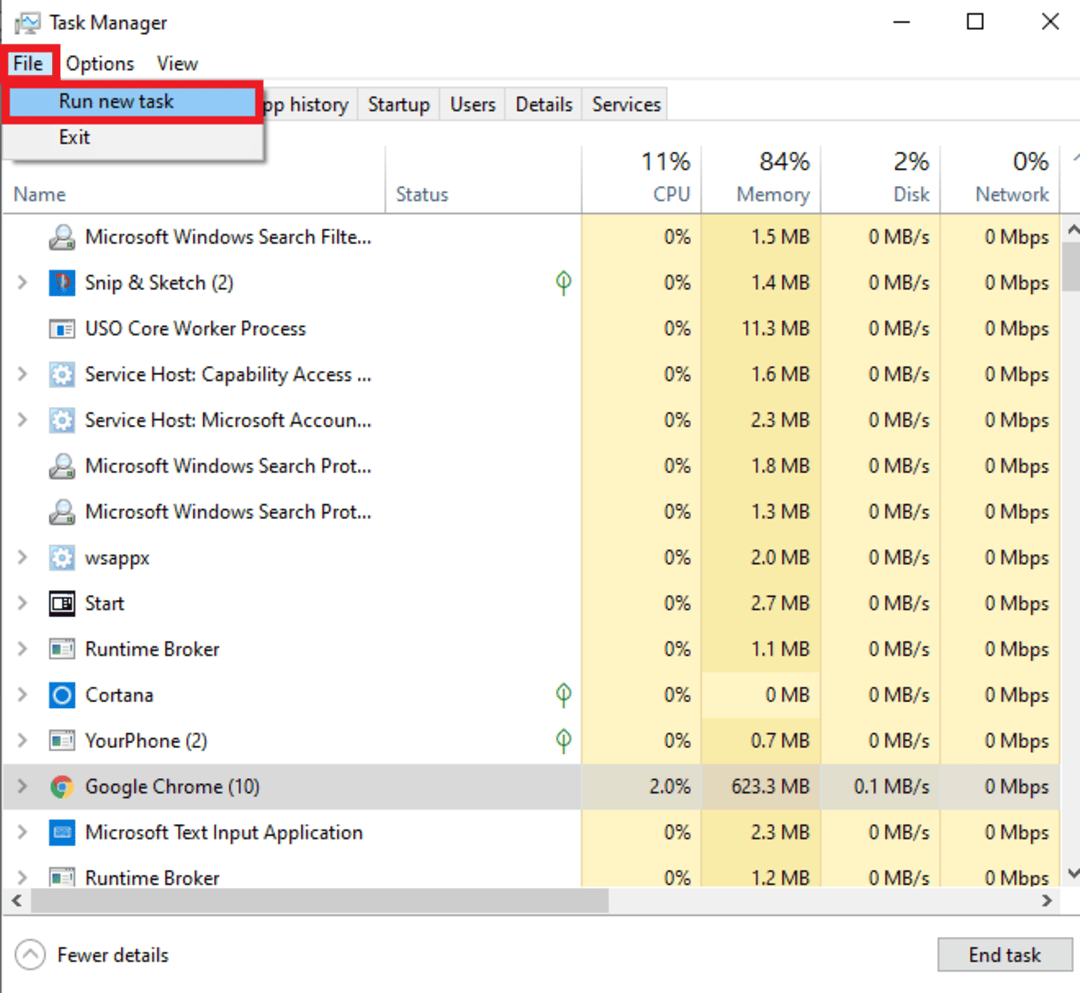Sort by the Status column header
1080x993 pixels.
click(x=484, y=179)
